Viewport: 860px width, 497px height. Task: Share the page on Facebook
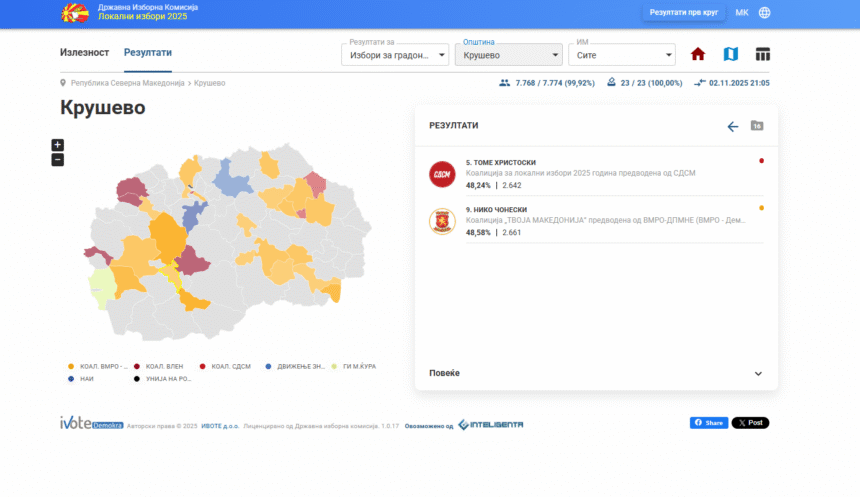[708, 423]
